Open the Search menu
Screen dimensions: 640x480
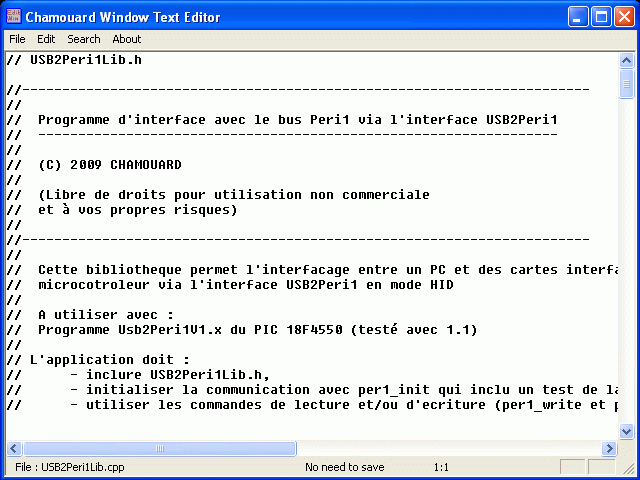pyautogui.click(x=84, y=39)
